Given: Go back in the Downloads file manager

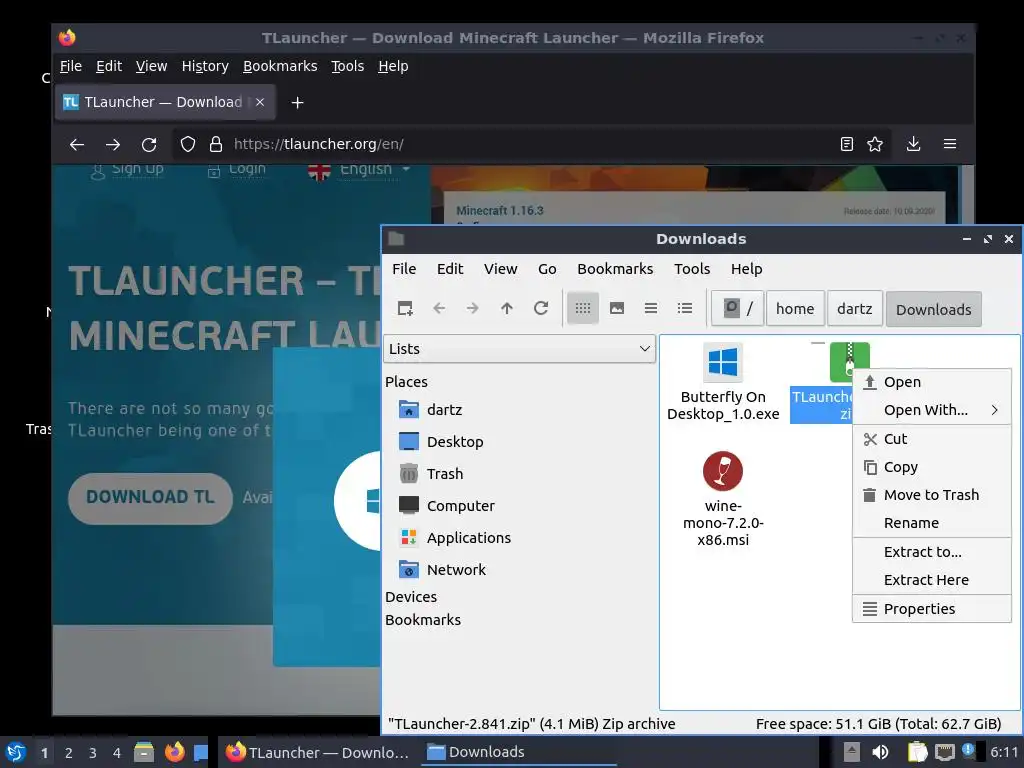Looking at the screenshot, I should [439, 308].
